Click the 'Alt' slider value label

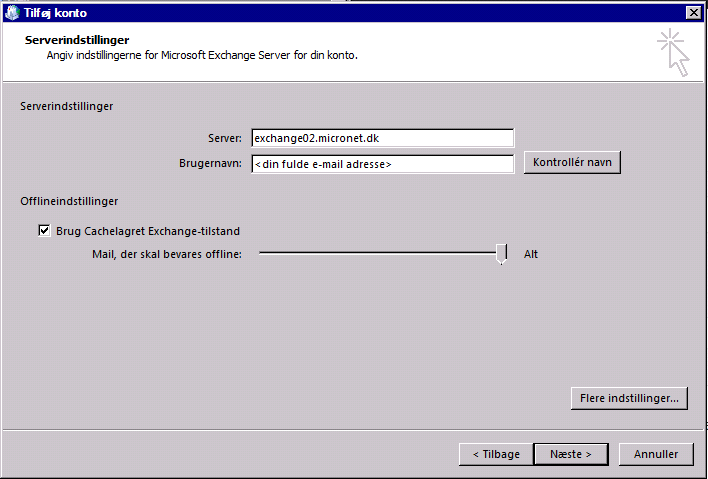pos(531,254)
